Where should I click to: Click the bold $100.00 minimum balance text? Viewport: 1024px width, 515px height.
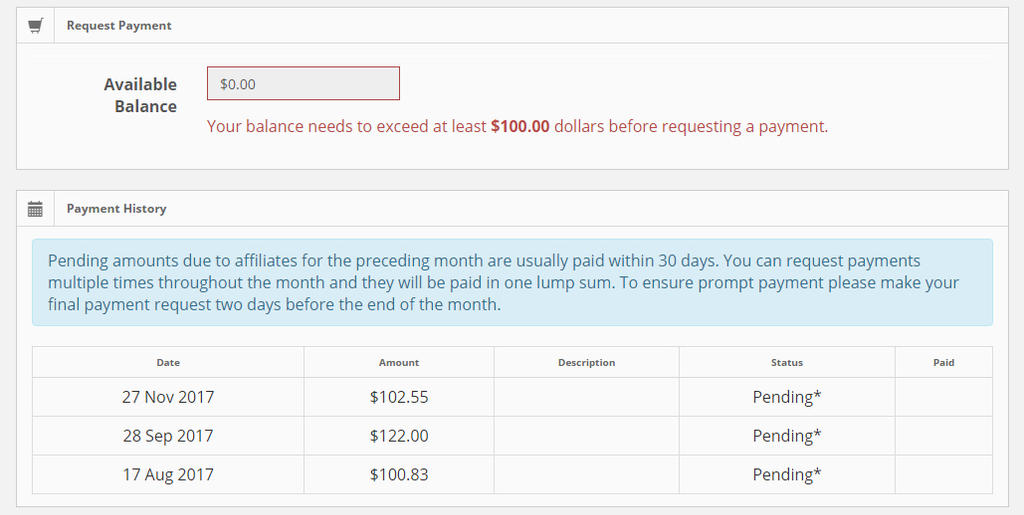coord(520,127)
